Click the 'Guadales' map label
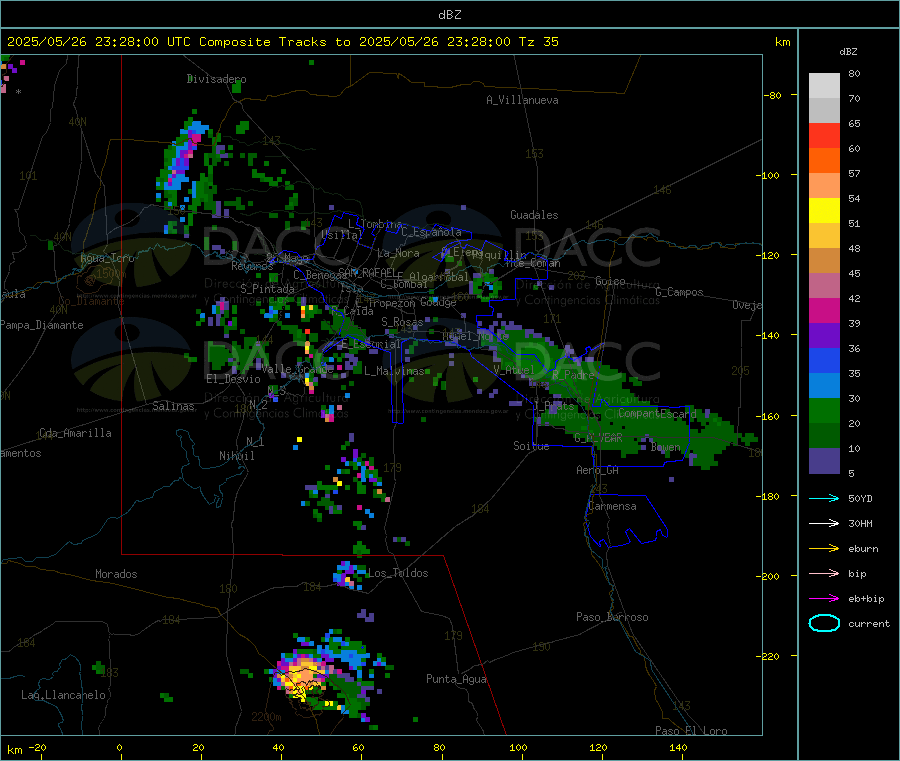 (x=534, y=215)
